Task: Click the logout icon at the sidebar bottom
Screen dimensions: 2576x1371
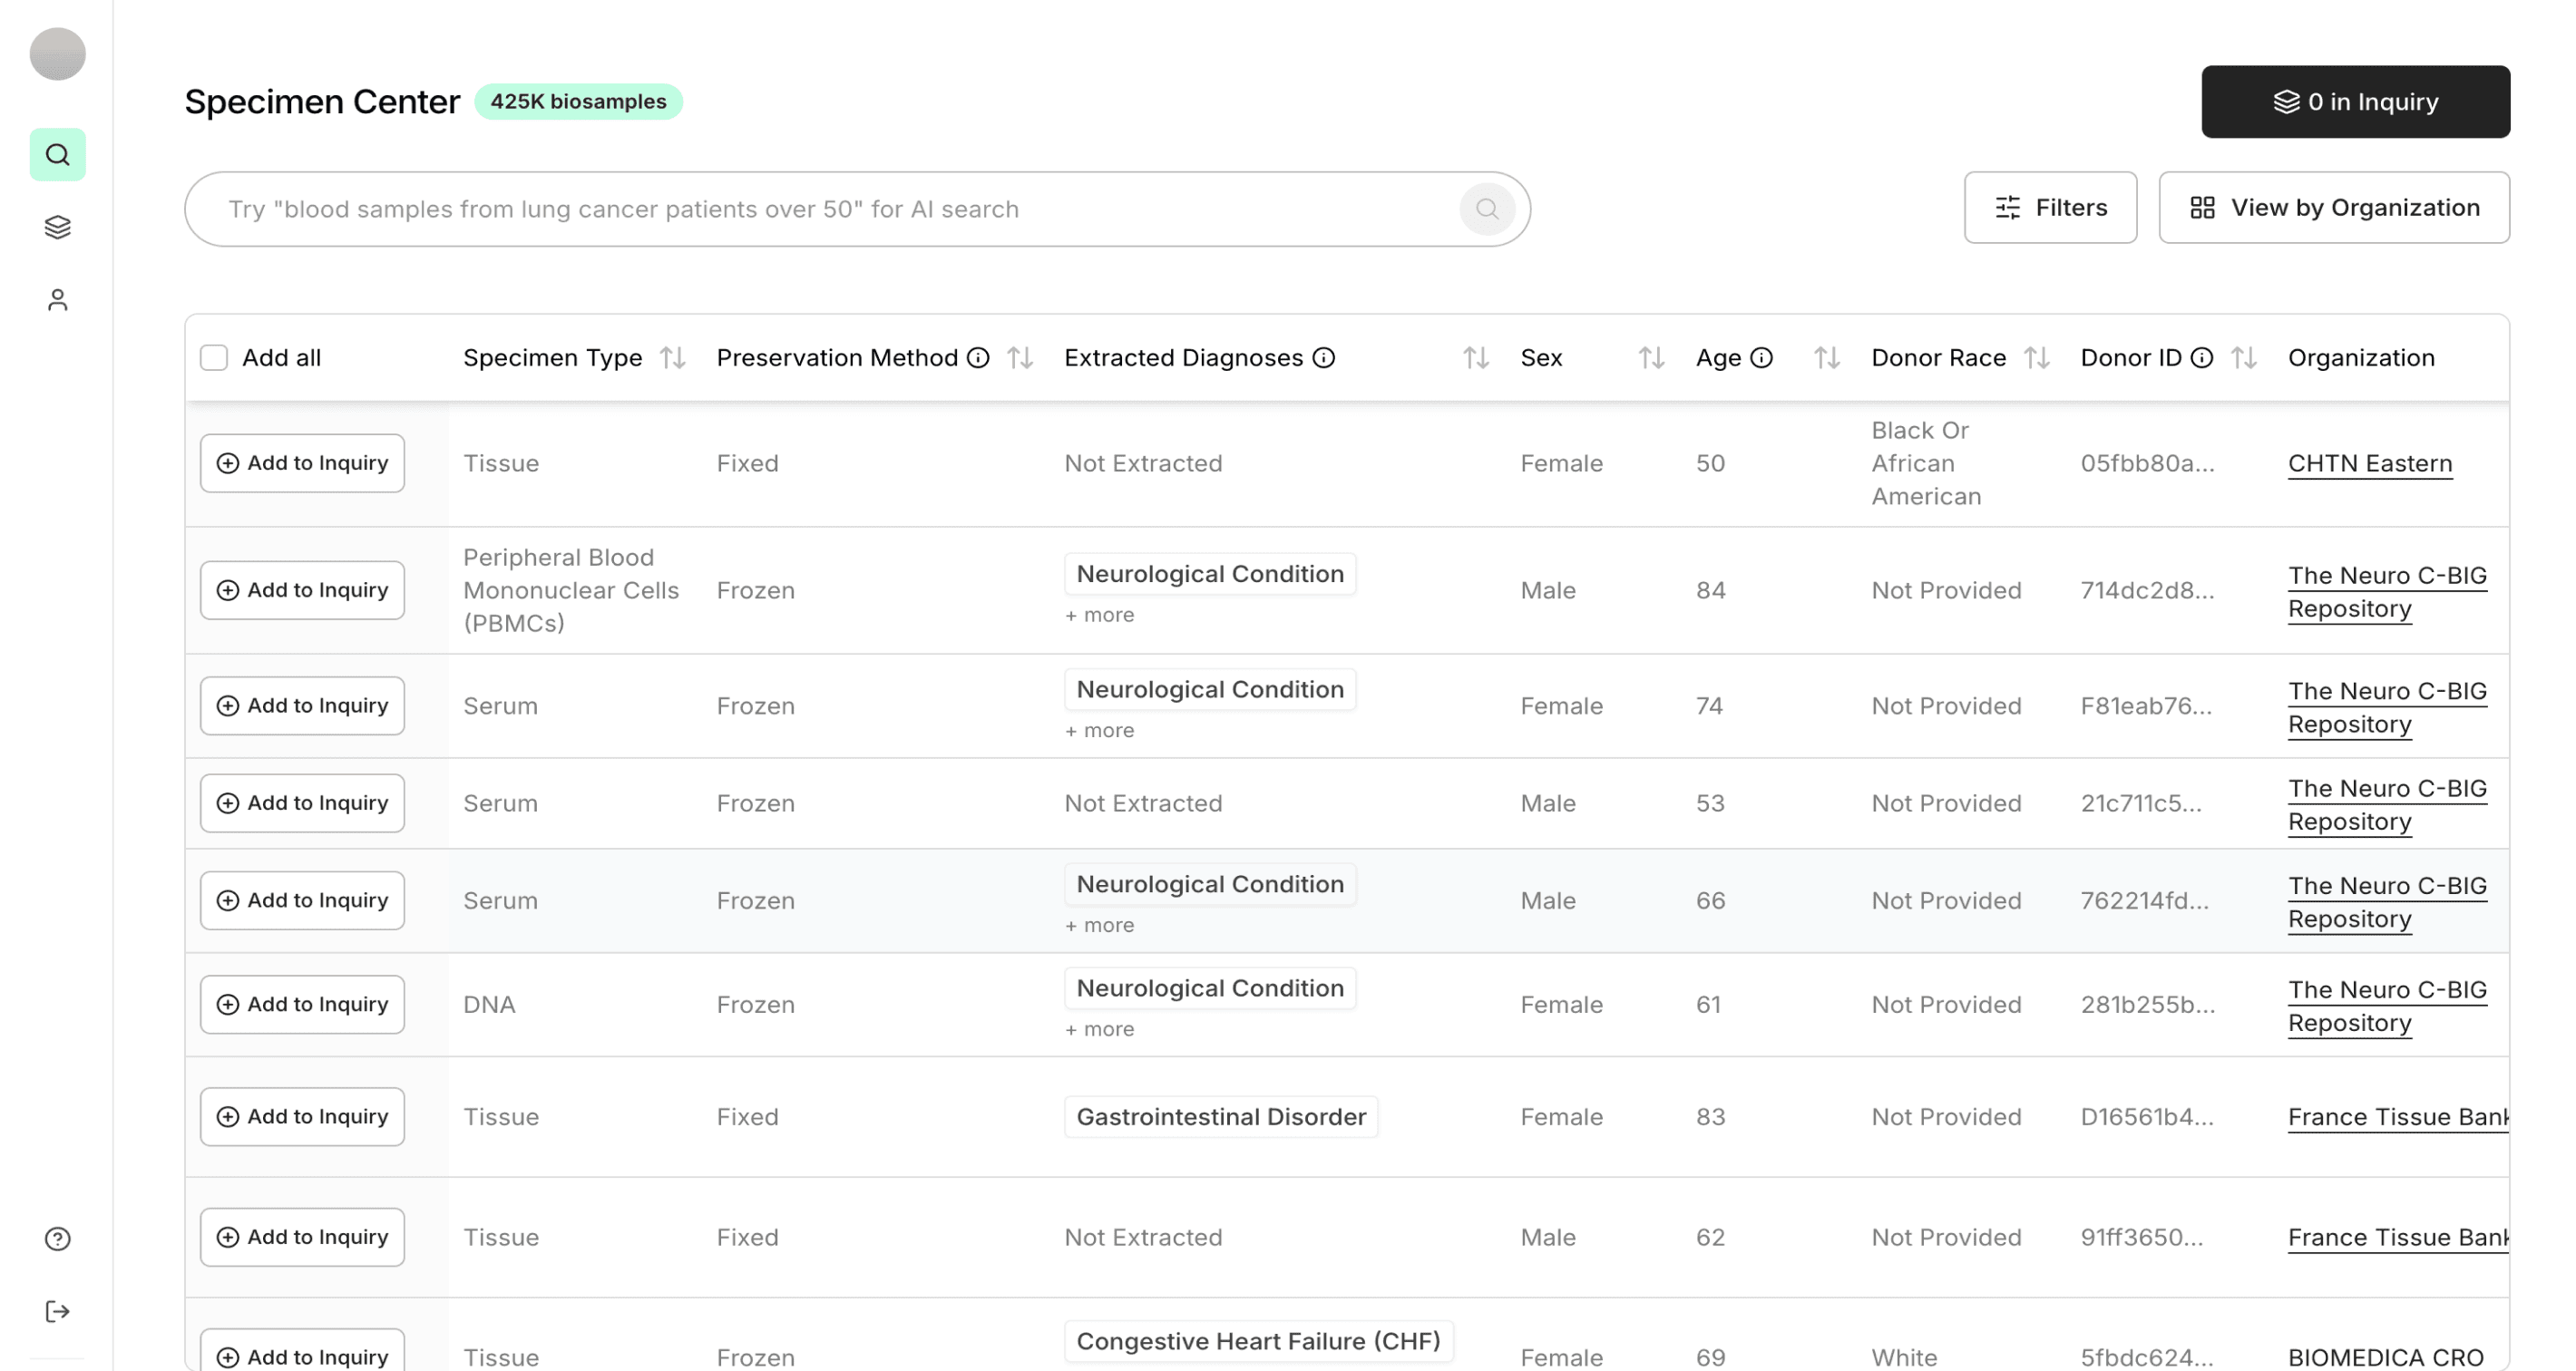Action: pos(57,1311)
